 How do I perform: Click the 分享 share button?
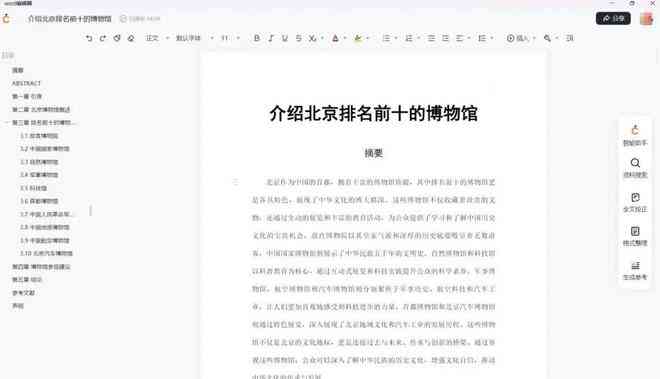click(613, 19)
